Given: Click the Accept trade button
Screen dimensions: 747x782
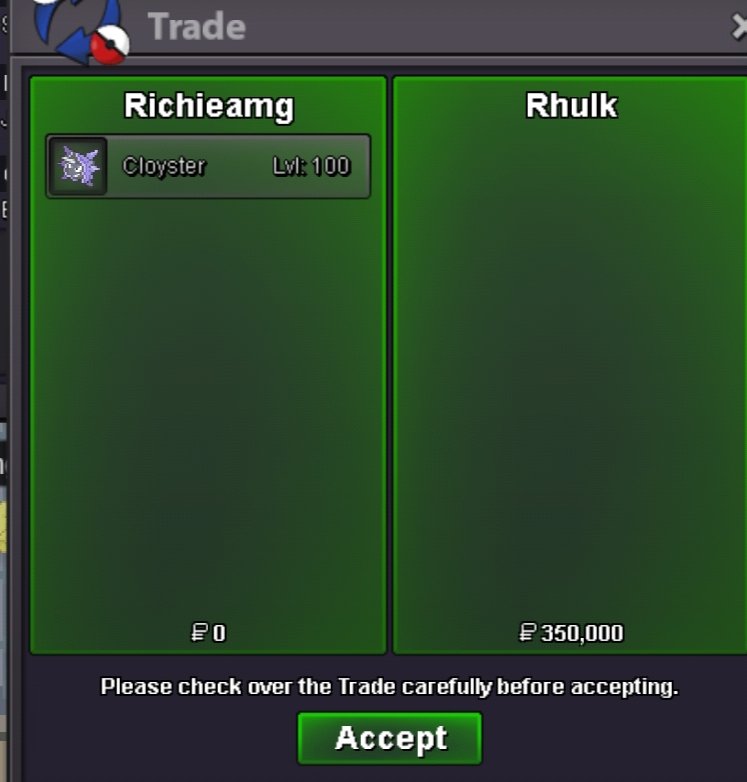Looking at the screenshot, I should point(389,738).
